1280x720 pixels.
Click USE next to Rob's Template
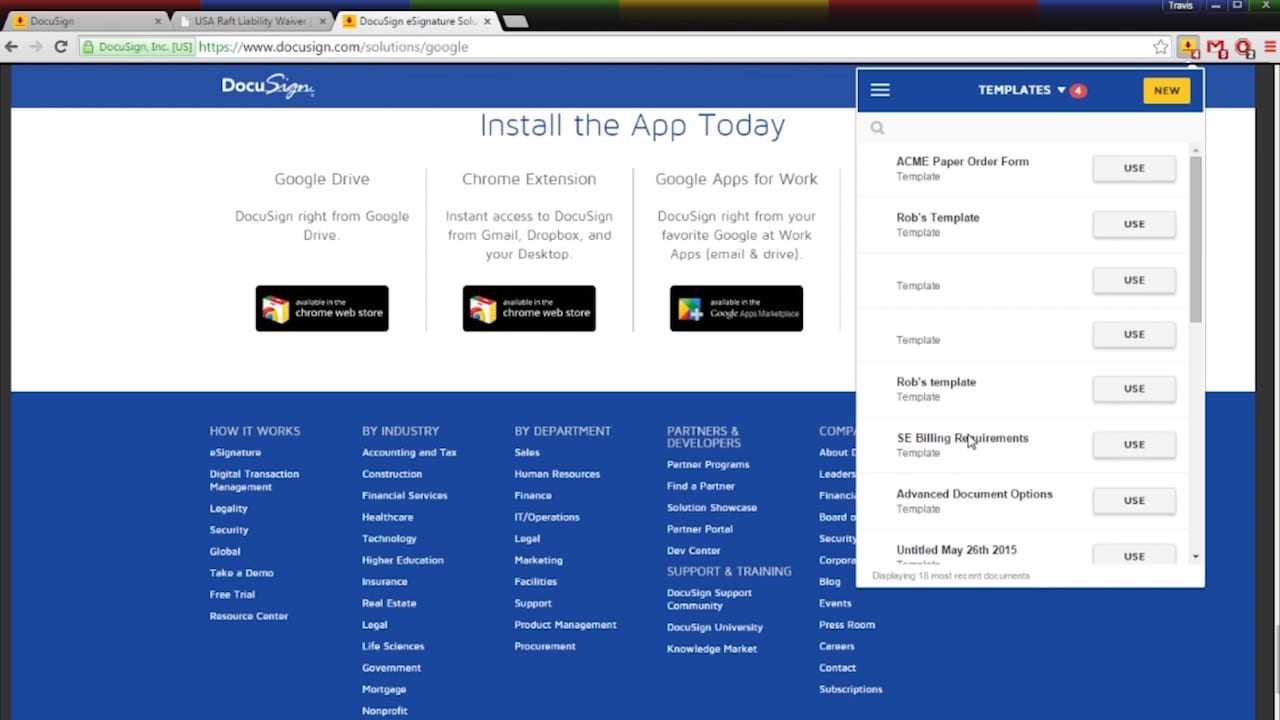coord(1134,224)
